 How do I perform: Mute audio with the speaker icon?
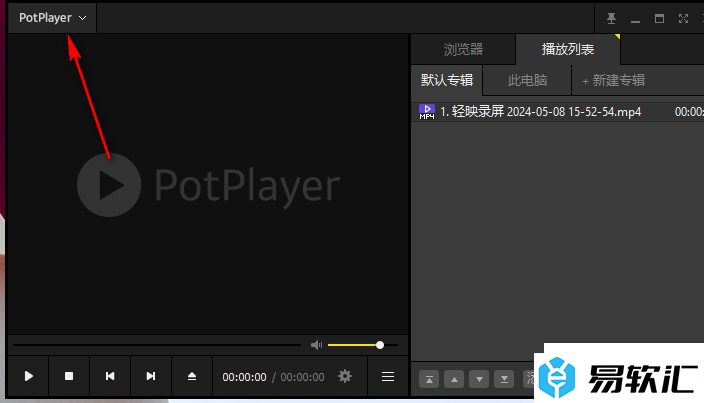click(317, 345)
